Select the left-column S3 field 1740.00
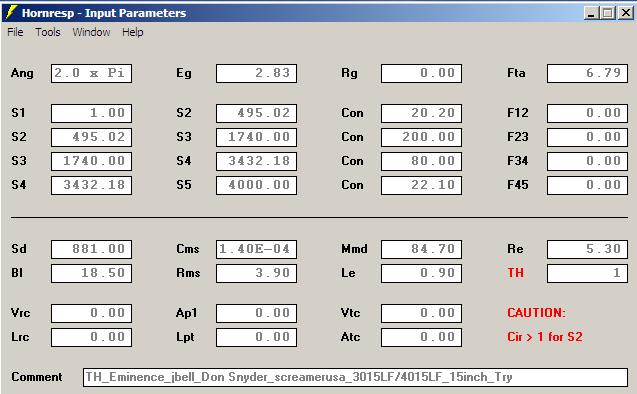 click(x=91, y=161)
